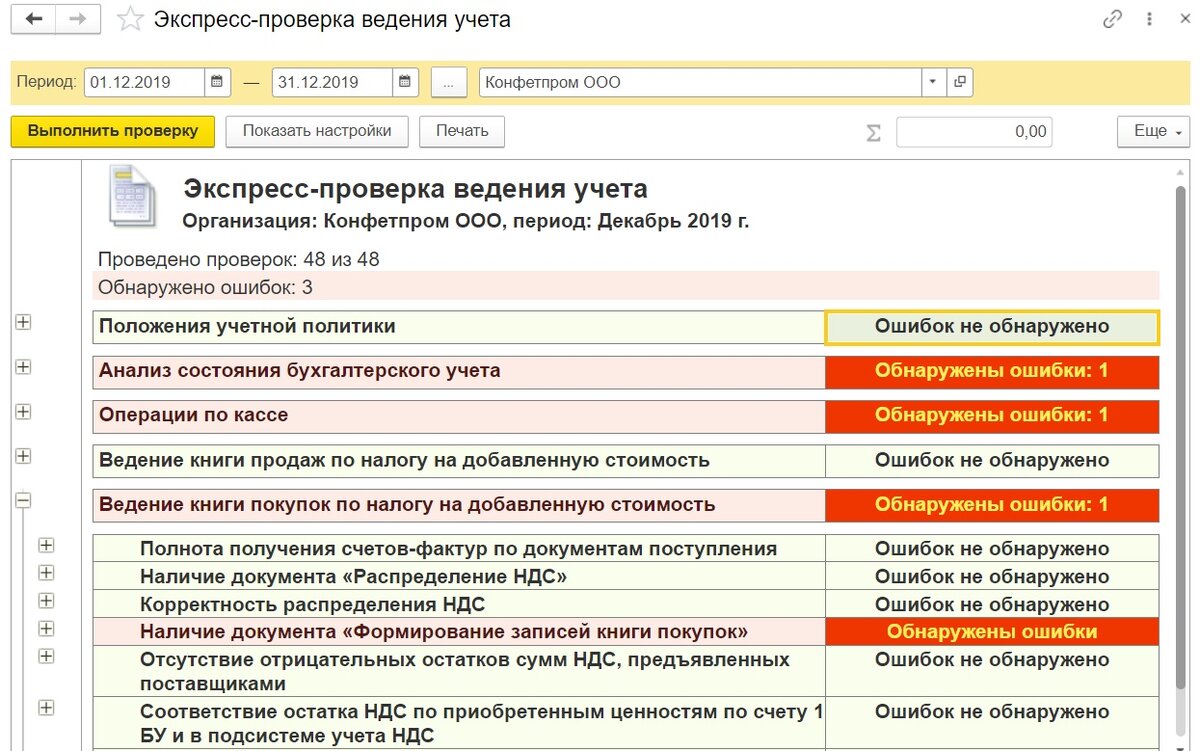Screen dimensions: 1200x751
Task: Select Отсутствие отрицательных остатков сумм НДС text
Action: (x=465, y=672)
